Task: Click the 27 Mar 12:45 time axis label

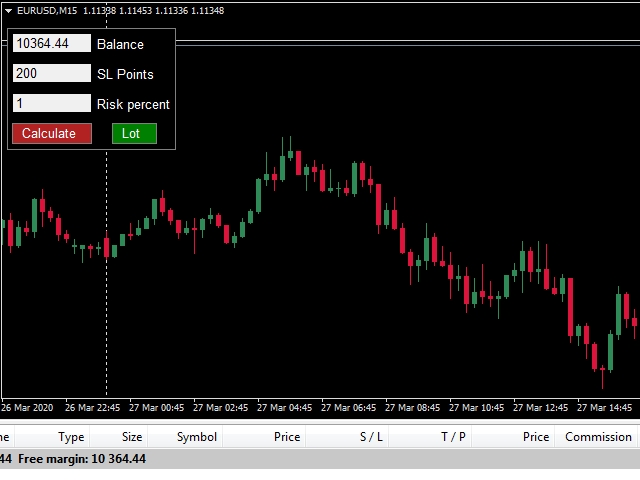Action: [x=540, y=408]
